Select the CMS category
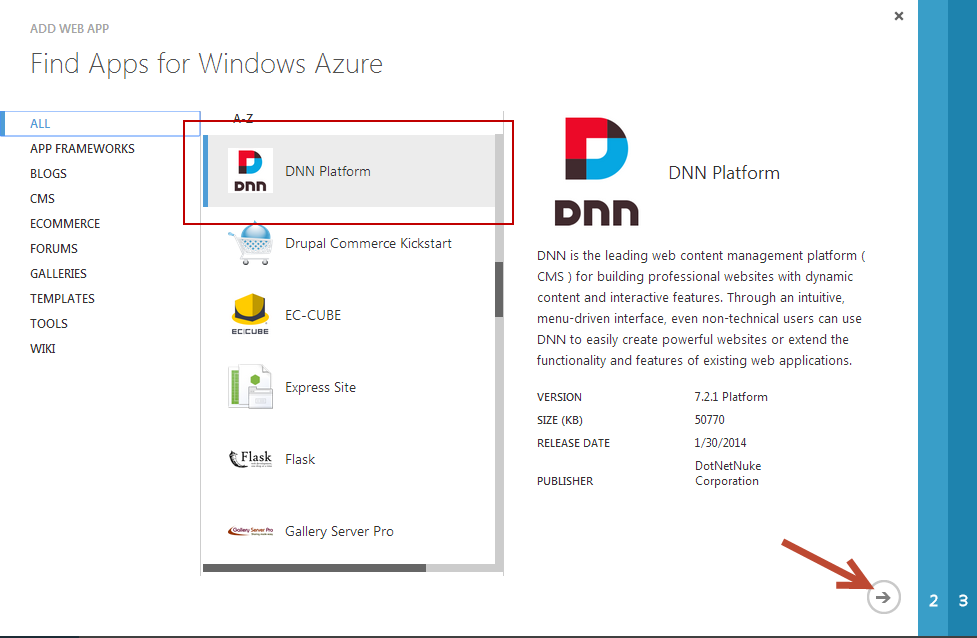This screenshot has height=638, width=977. 42,198
